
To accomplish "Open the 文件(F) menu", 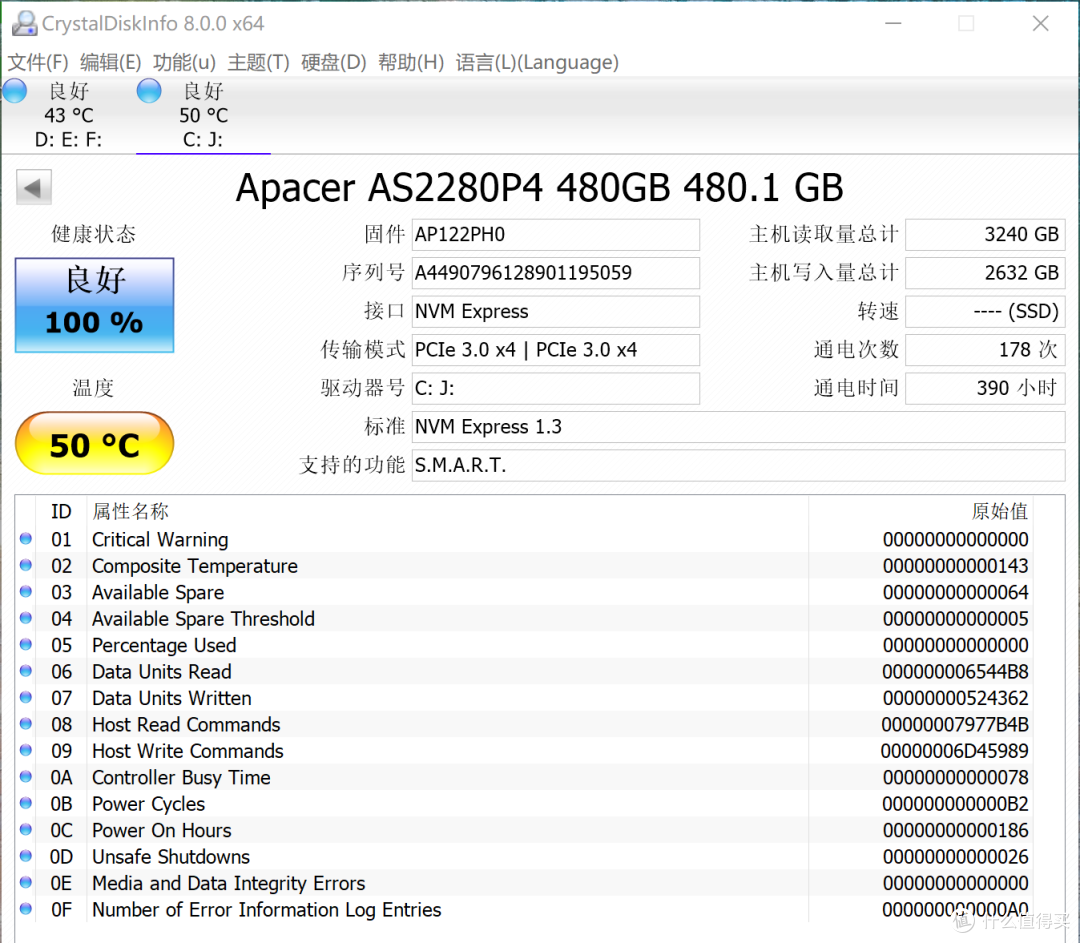I will coord(38,63).
